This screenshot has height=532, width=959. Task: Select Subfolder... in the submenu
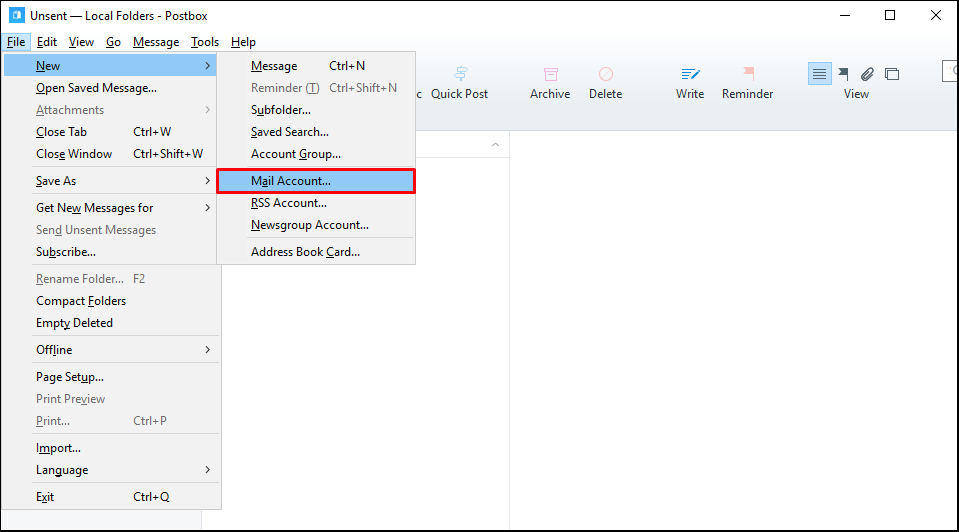316,110
